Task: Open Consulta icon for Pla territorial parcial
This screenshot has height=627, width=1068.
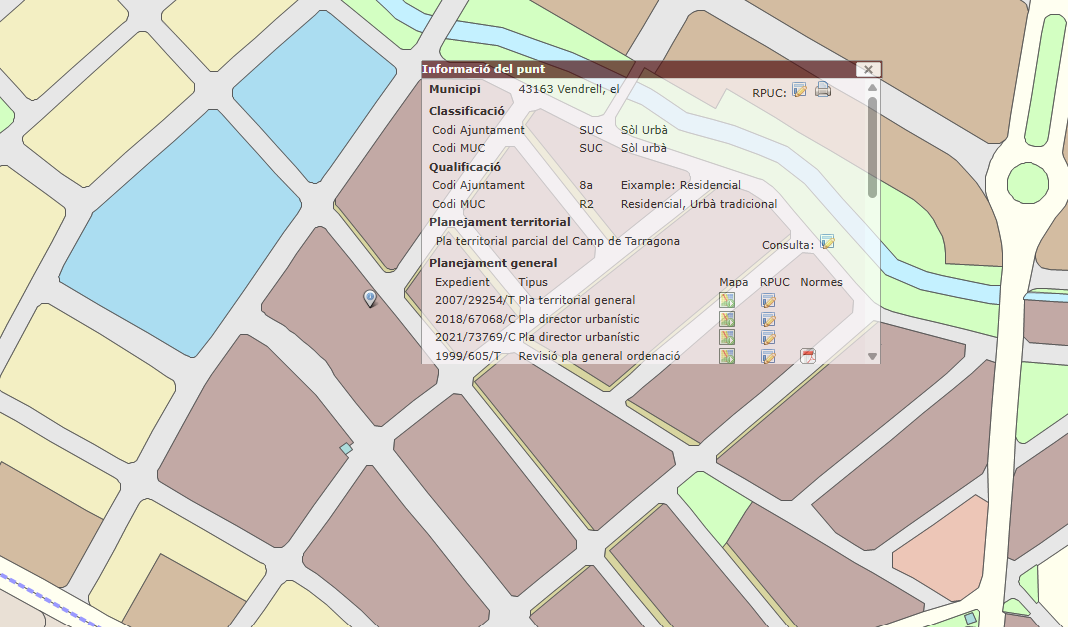Action: tap(827, 242)
